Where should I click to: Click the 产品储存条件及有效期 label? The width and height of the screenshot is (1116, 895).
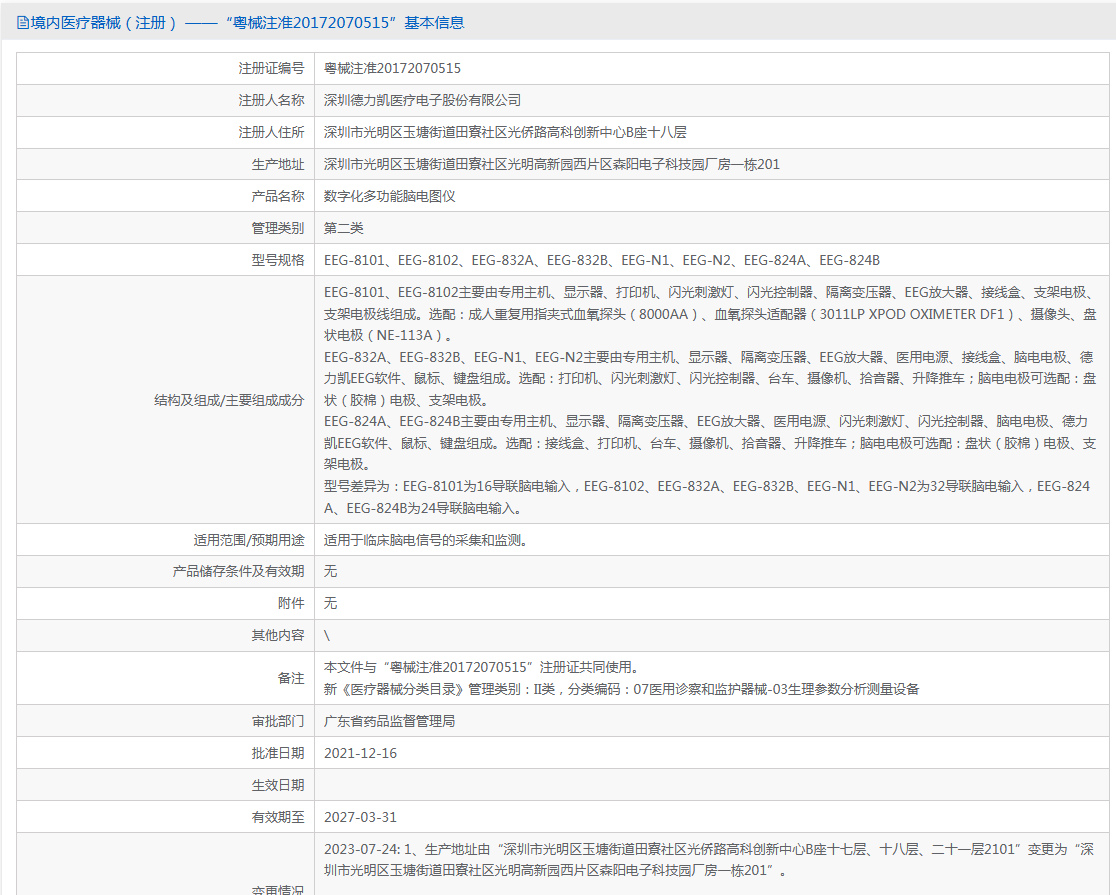(238, 572)
